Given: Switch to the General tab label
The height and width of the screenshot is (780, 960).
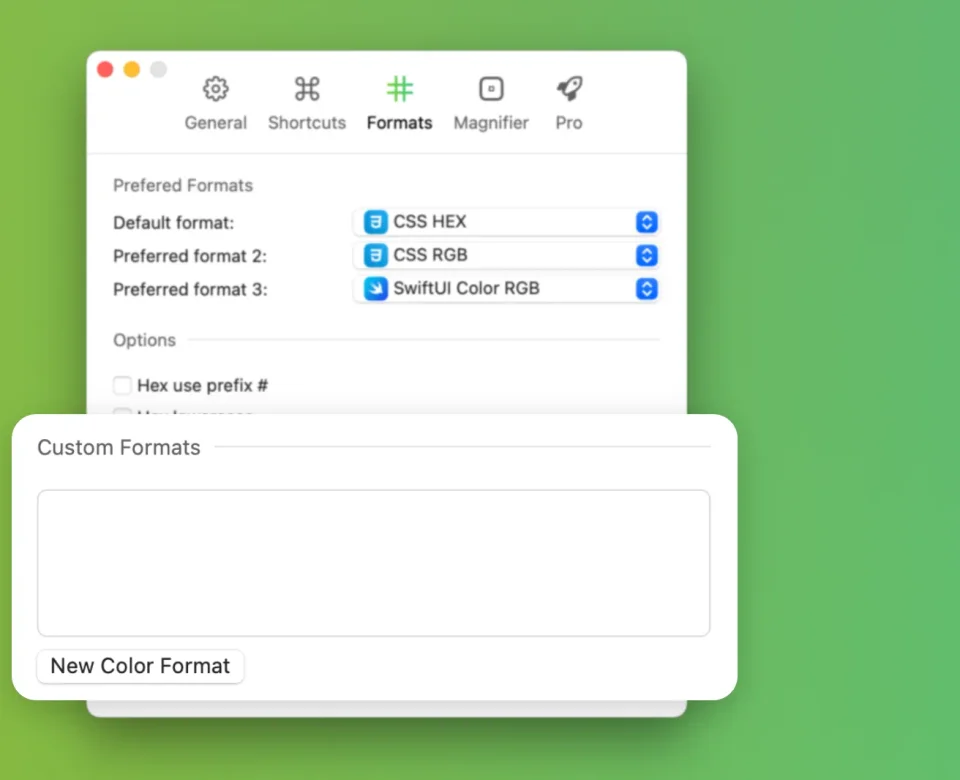Looking at the screenshot, I should point(216,123).
